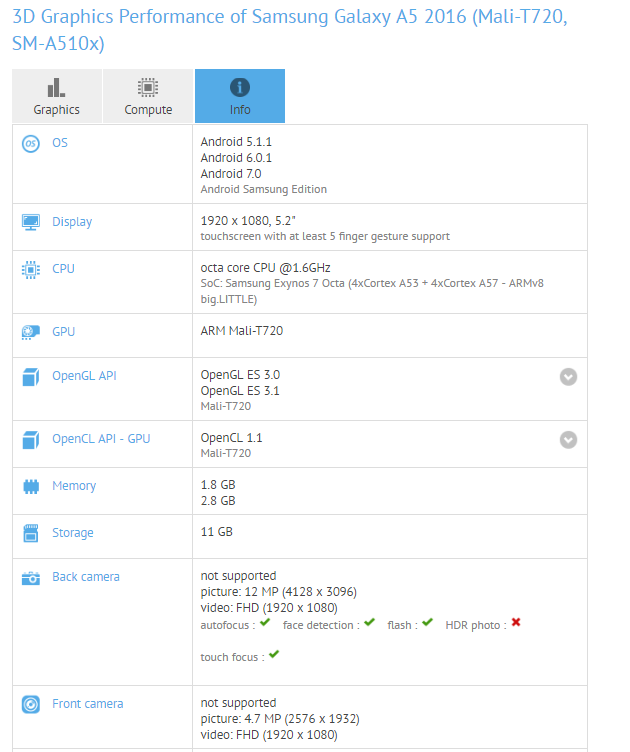Viewport: 630px width, 752px height.
Task: Expand the OpenCL API - GPU details arrow
Action: tap(568, 440)
